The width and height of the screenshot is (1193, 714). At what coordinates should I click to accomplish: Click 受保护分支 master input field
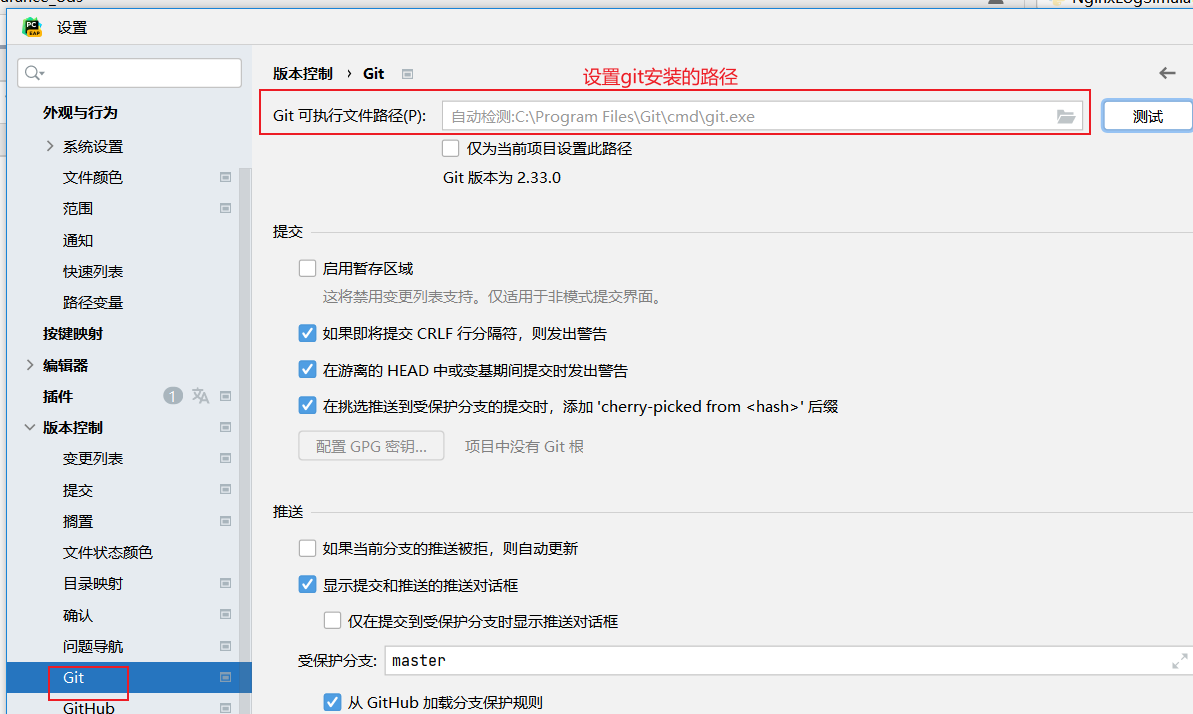point(787,661)
